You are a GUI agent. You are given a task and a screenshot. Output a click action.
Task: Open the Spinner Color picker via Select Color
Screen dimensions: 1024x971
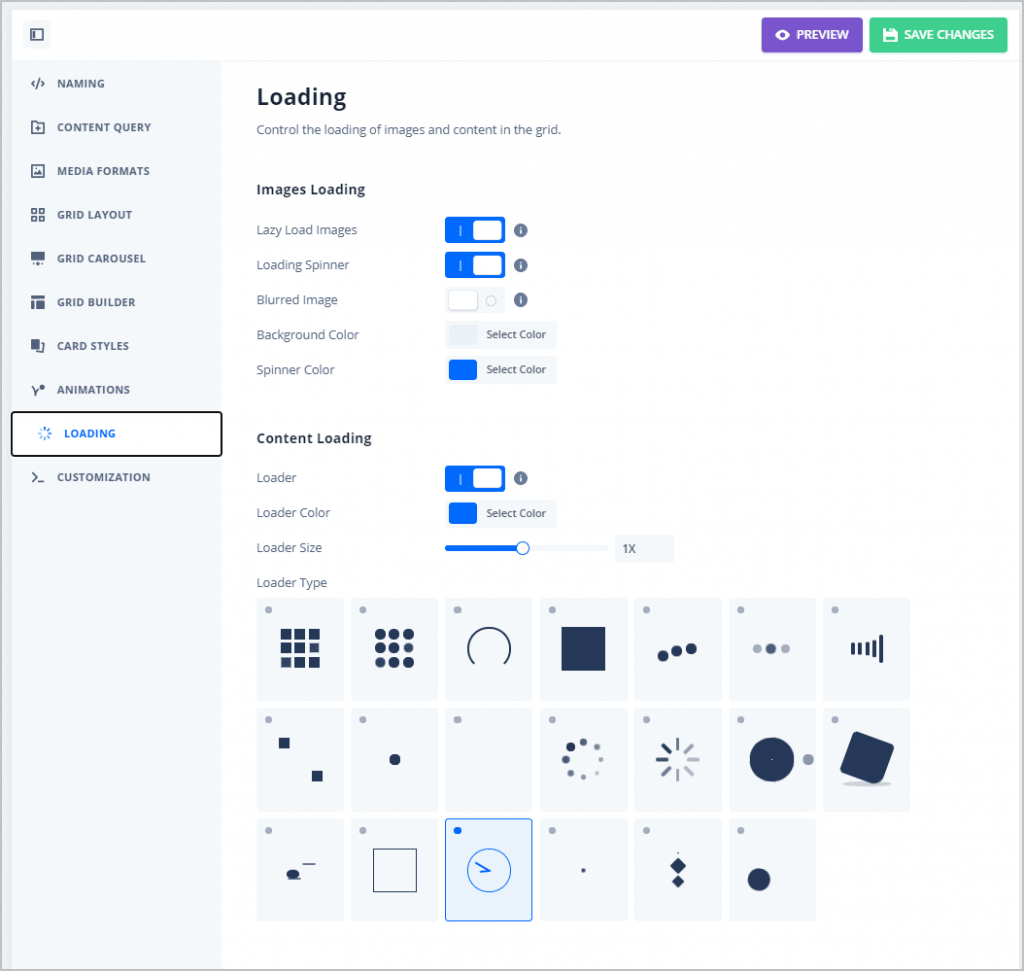(500, 369)
